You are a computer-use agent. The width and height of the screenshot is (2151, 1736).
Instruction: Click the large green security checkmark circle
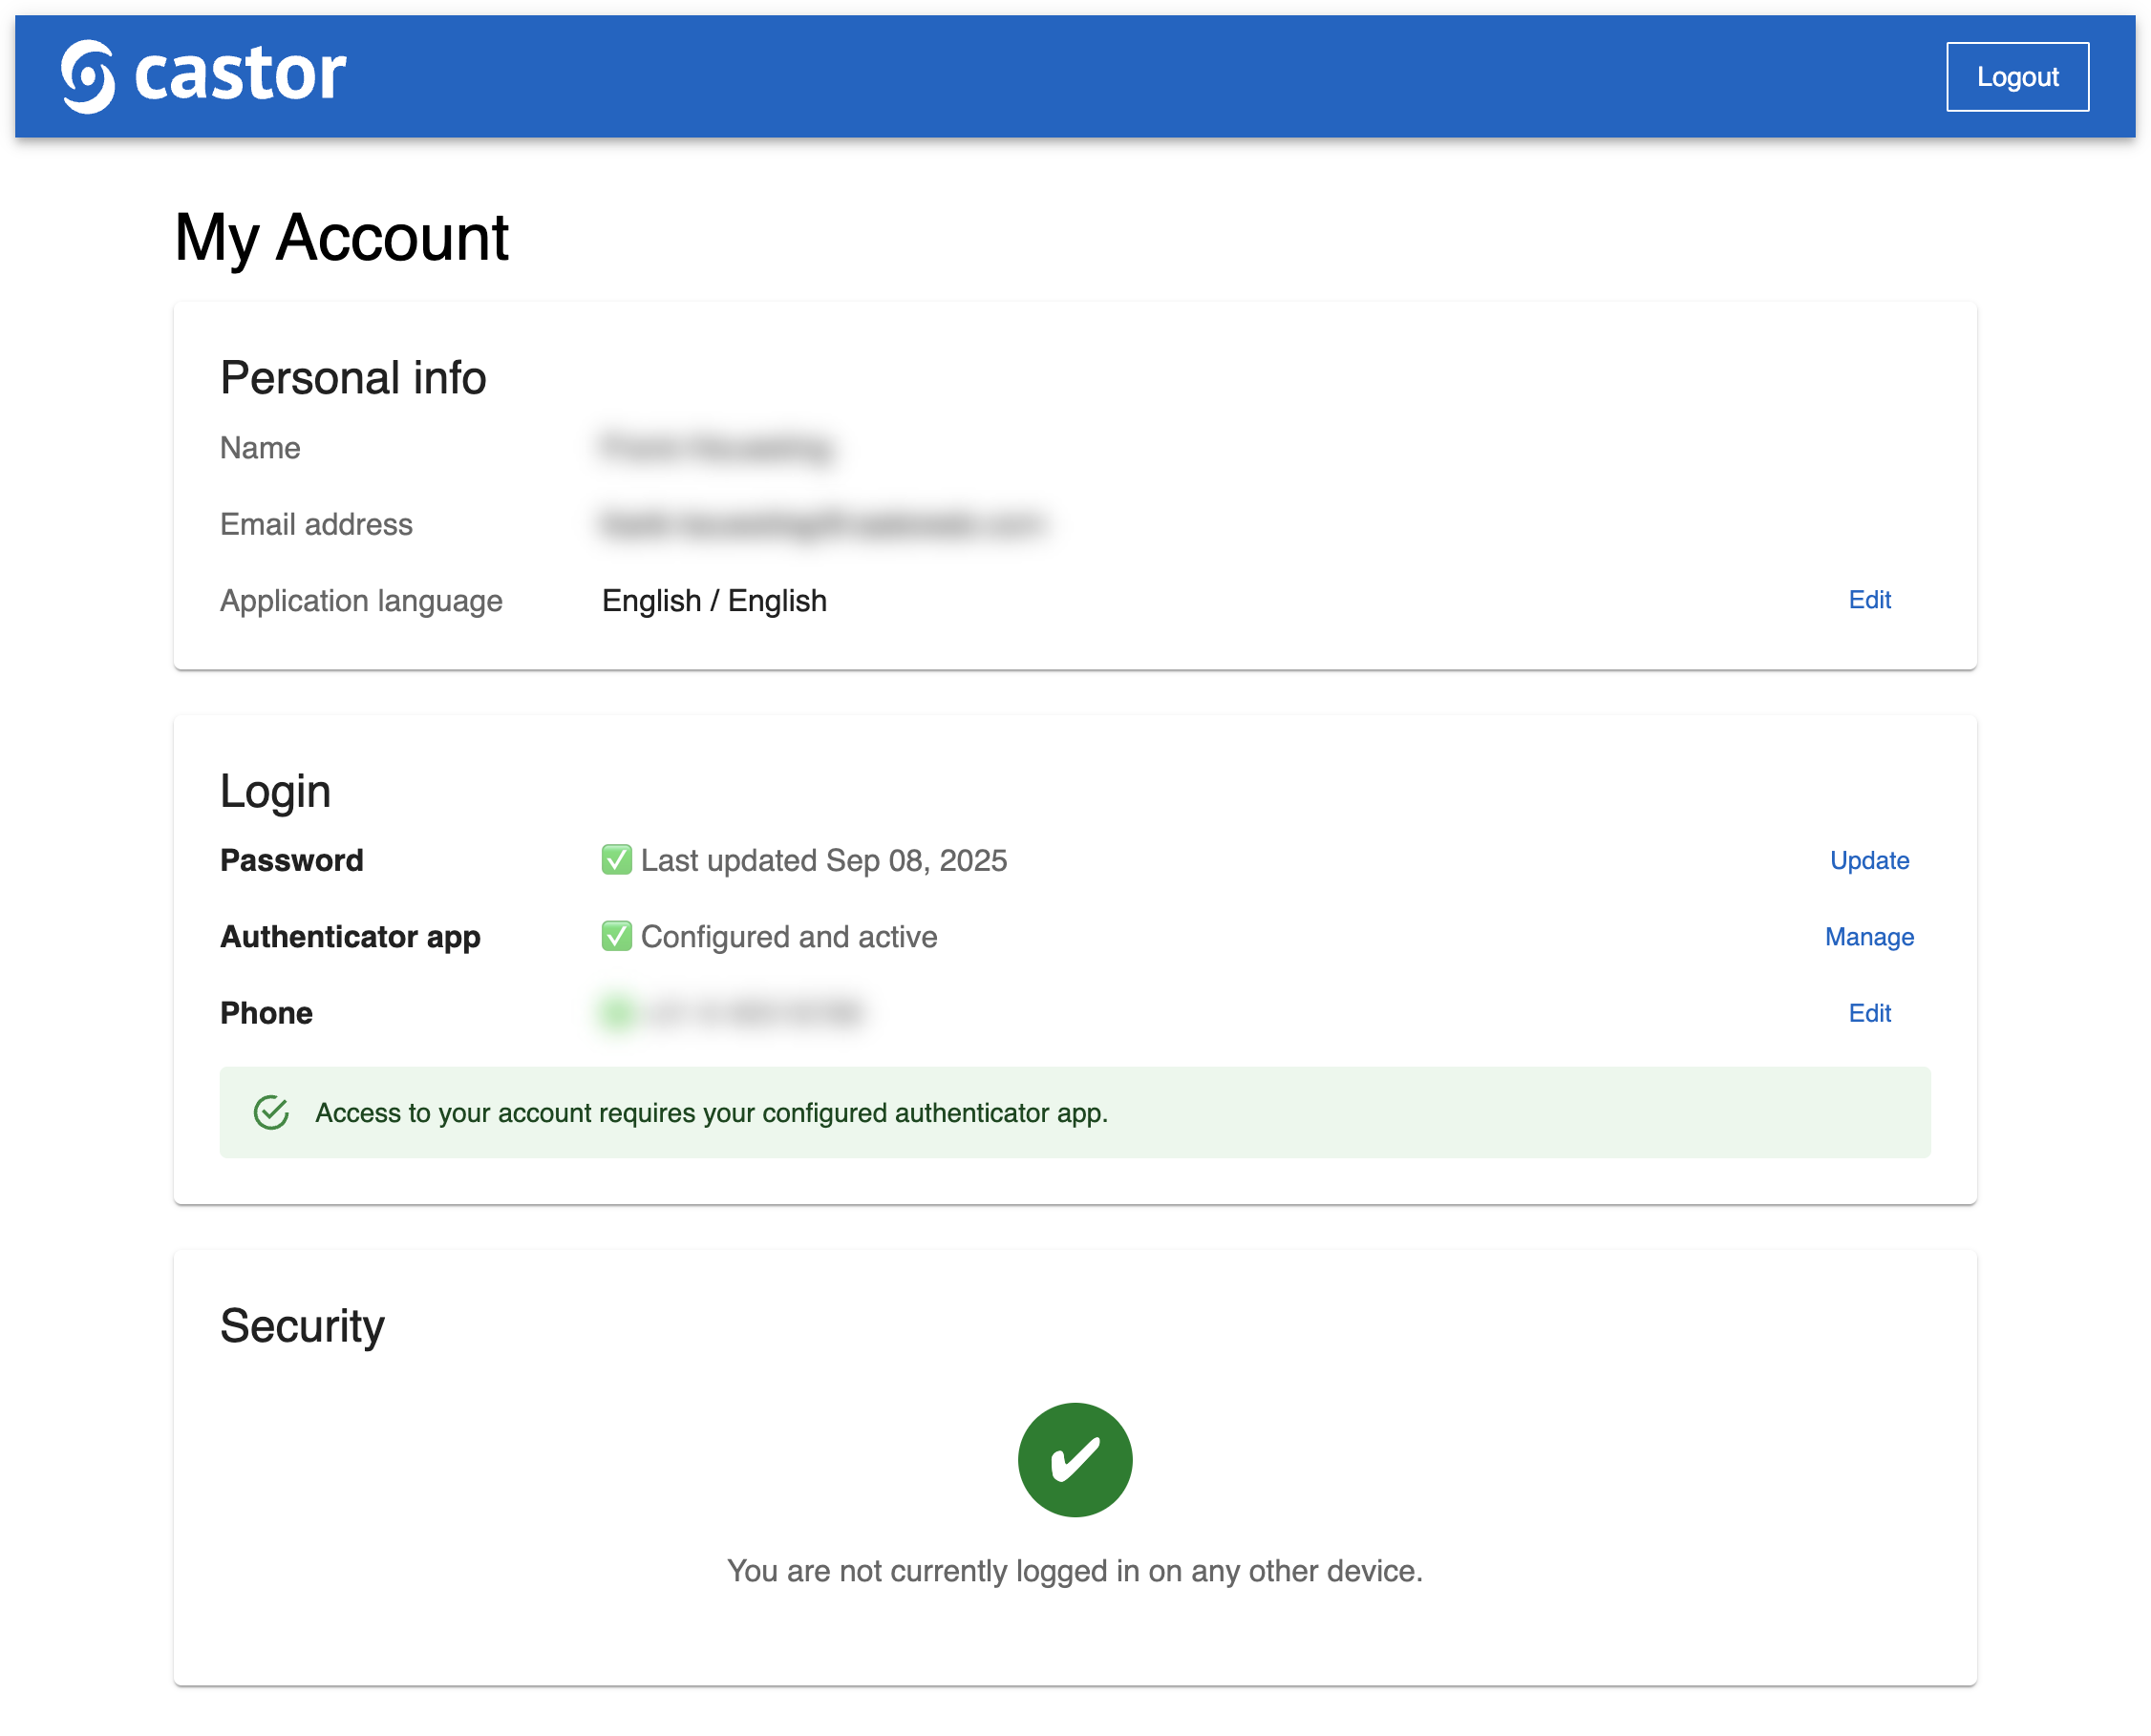point(1074,1459)
